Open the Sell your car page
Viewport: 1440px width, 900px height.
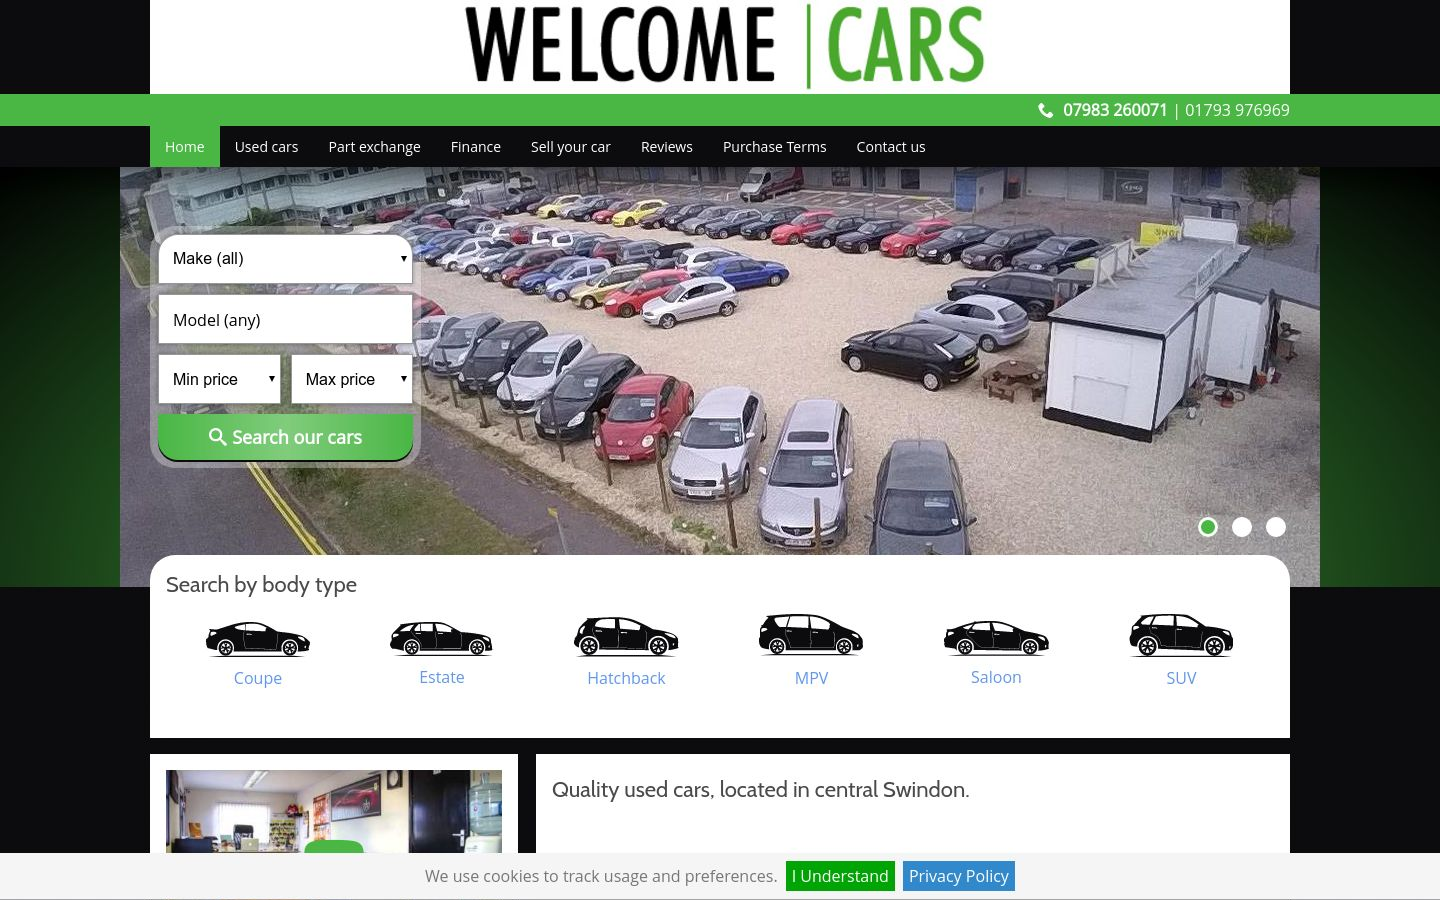pyautogui.click(x=571, y=147)
